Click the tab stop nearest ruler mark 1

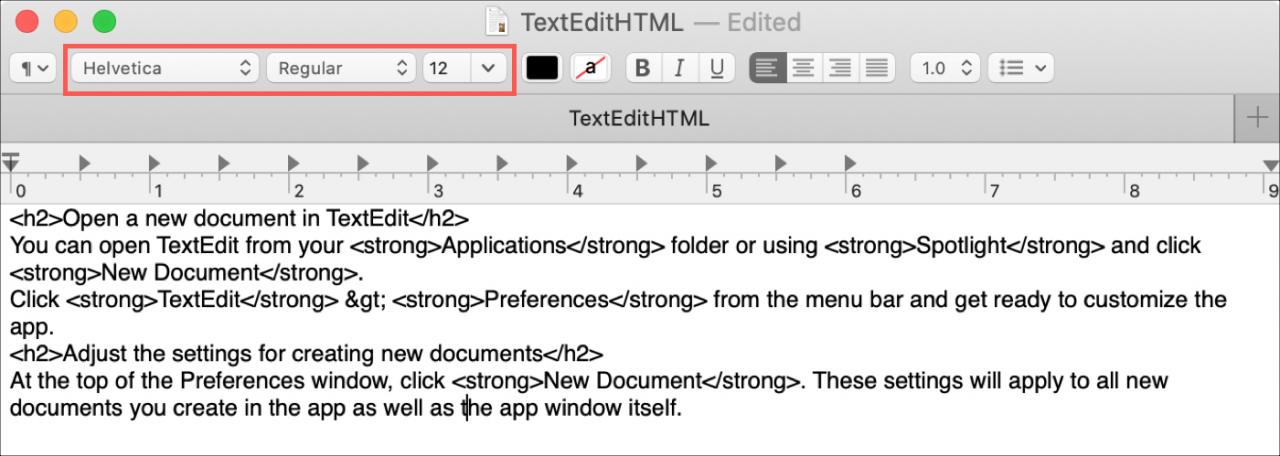(155, 161)
